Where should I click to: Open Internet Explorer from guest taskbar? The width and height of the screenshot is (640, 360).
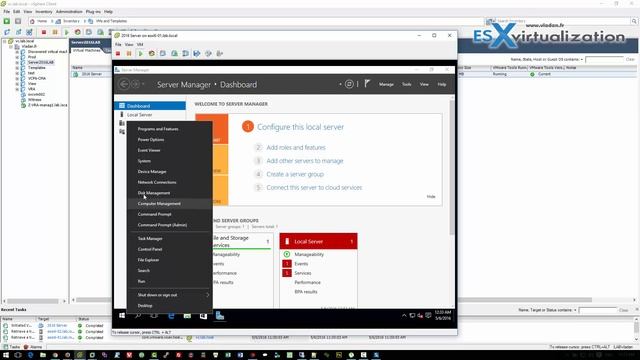(171, 316)
